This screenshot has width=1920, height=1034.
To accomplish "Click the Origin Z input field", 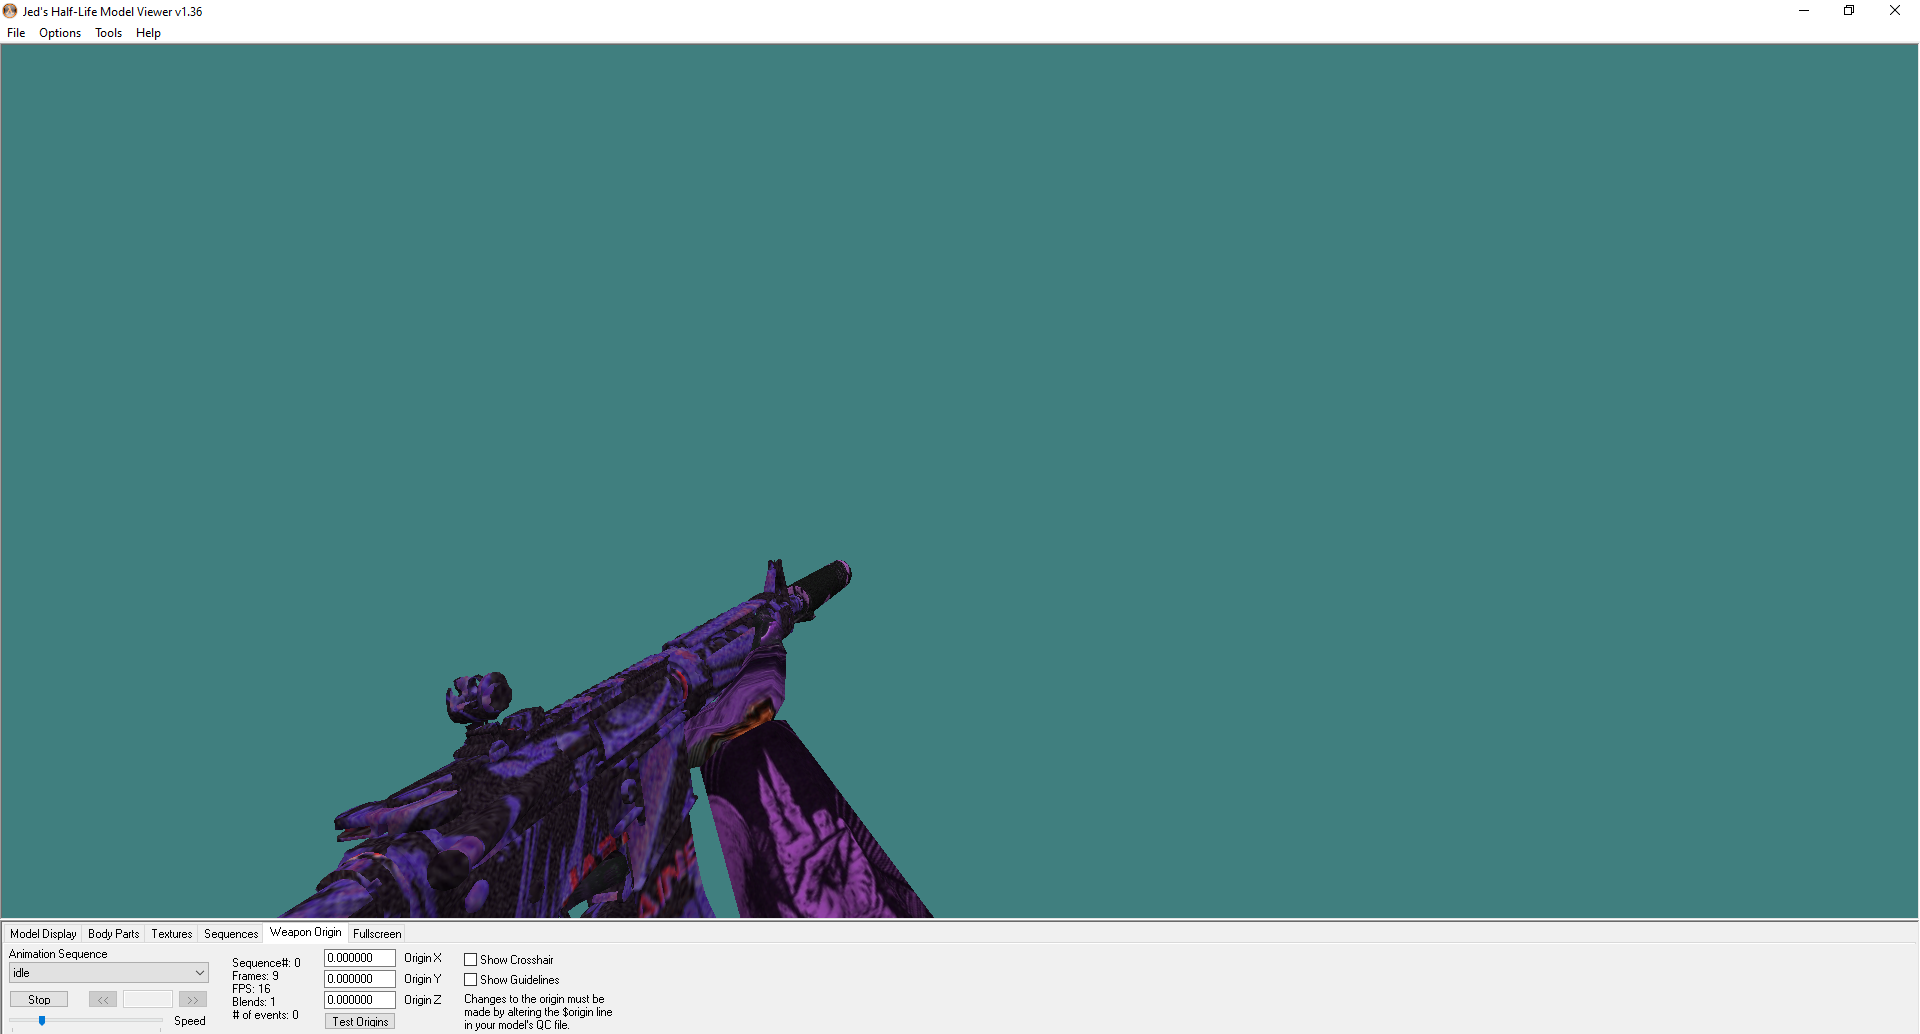I will (x=360, y=1000).
